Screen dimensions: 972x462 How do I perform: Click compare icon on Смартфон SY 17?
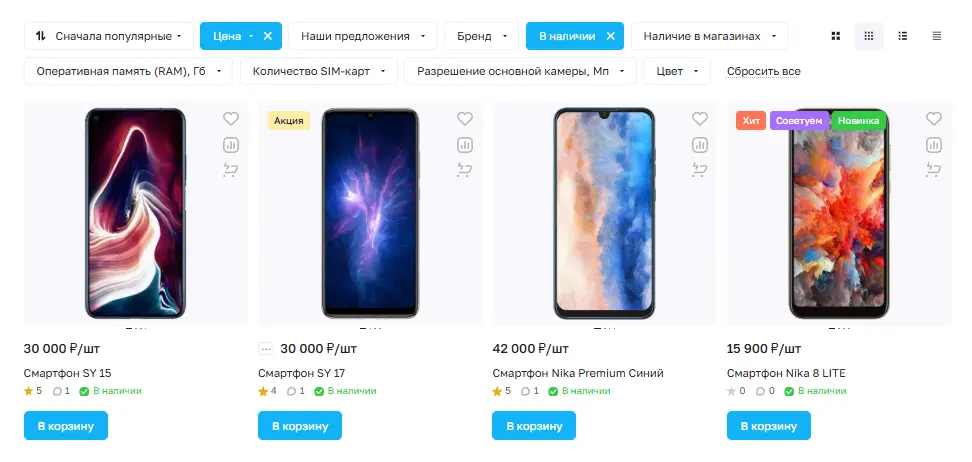coord(464,145)
